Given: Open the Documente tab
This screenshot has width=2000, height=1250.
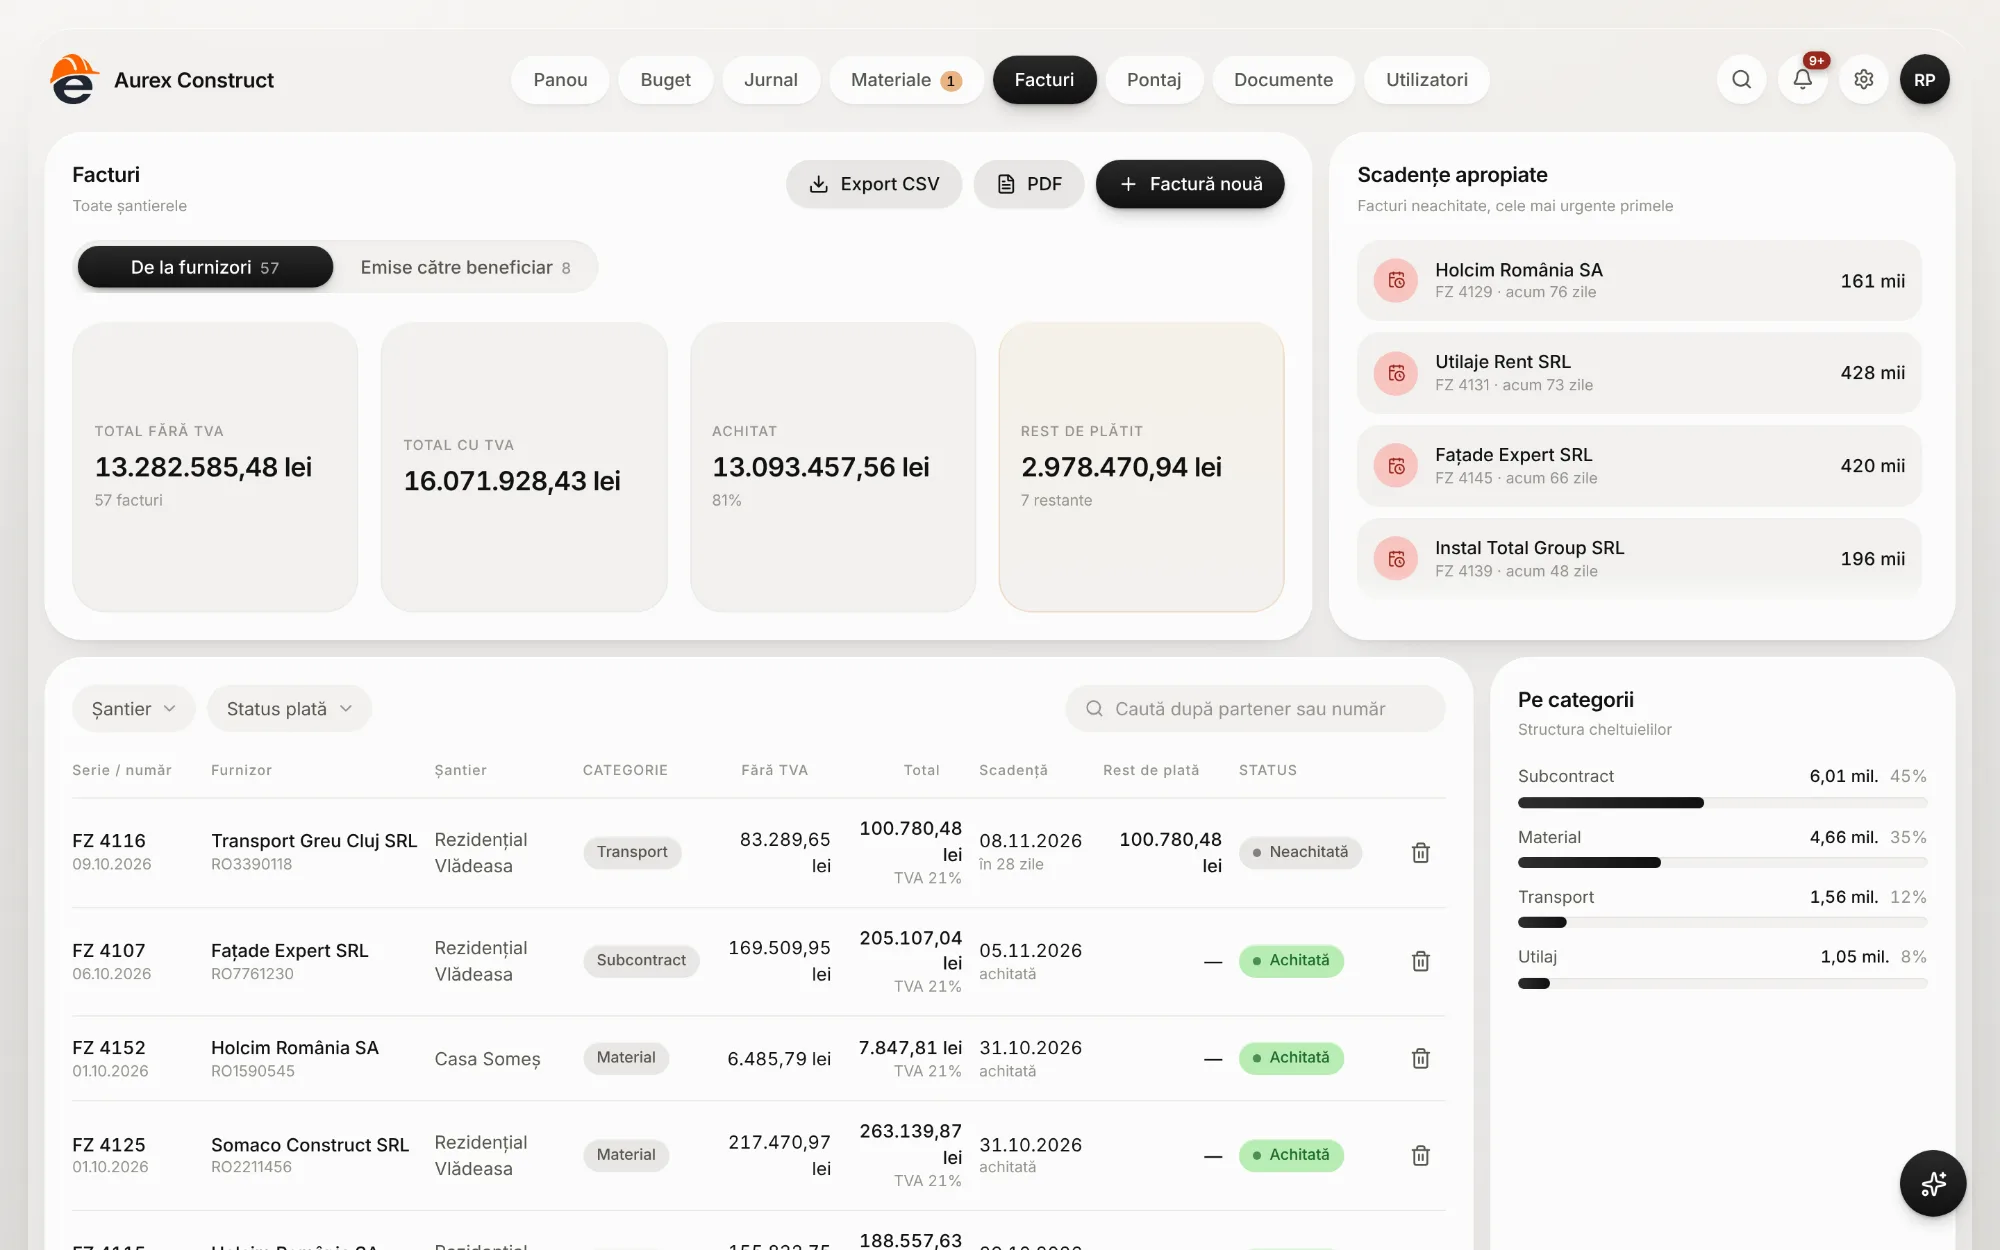Looking at the screenshot, I should [x=1283, y=79].
